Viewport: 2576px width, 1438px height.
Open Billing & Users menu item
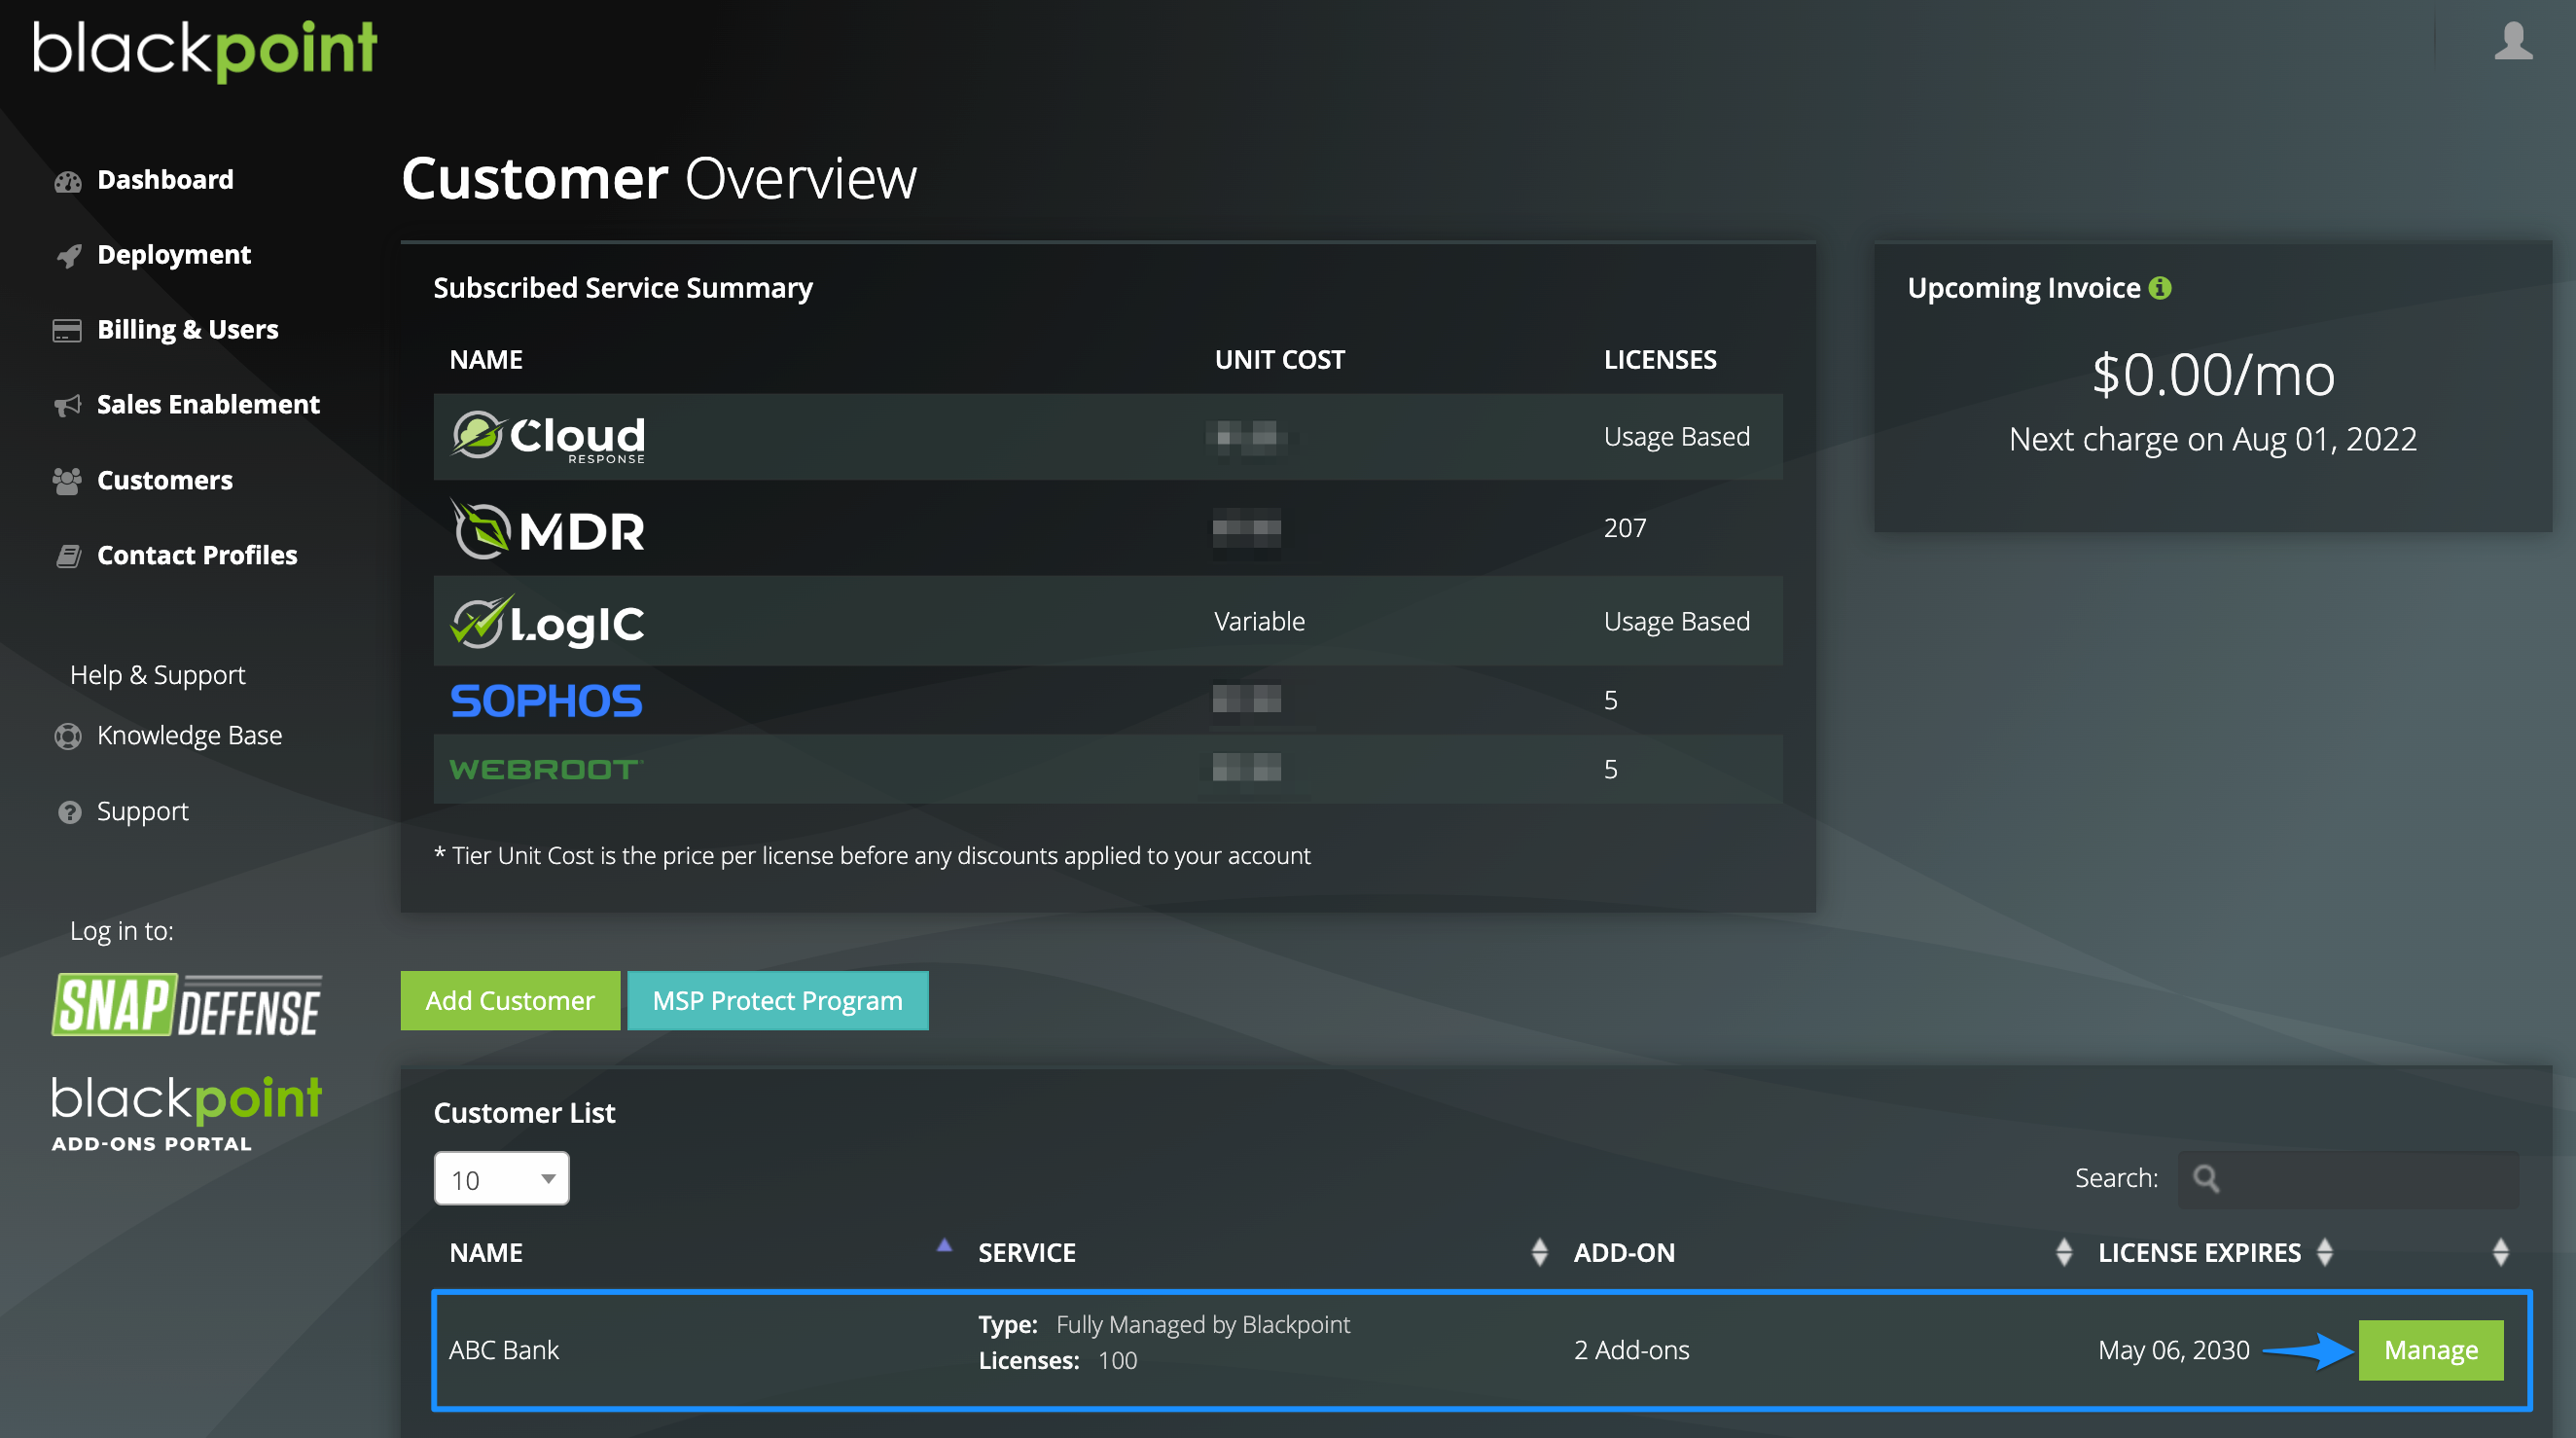(x=187, y=330)
